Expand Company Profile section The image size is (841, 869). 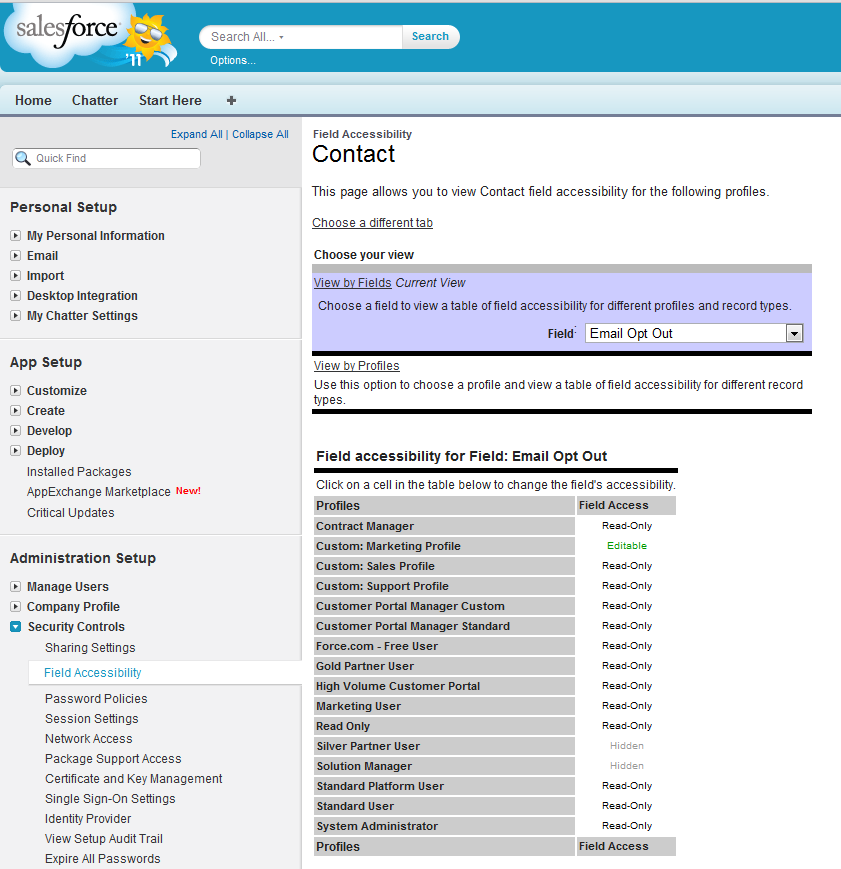pyautogui.click(x=16, y=606)
